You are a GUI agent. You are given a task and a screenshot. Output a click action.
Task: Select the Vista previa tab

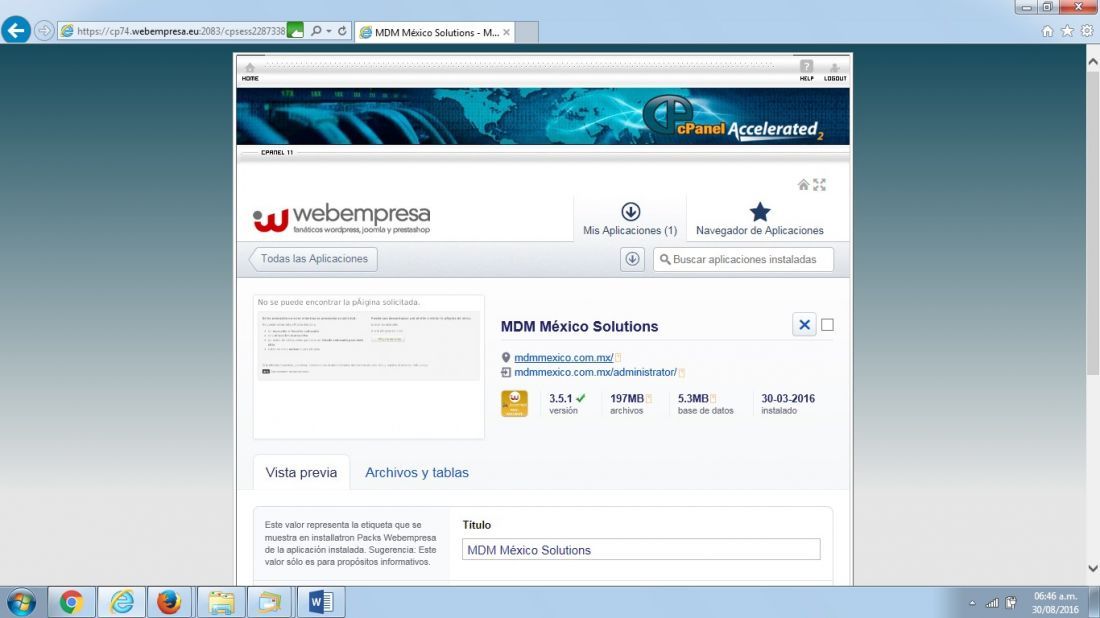pyautogui.click(x=301, y=472)
